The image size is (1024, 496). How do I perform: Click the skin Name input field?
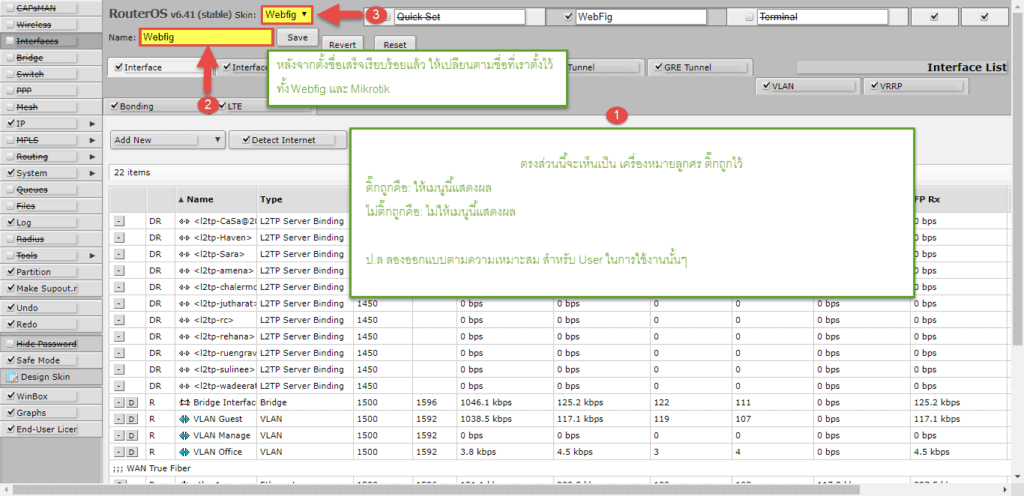(206, 38)
